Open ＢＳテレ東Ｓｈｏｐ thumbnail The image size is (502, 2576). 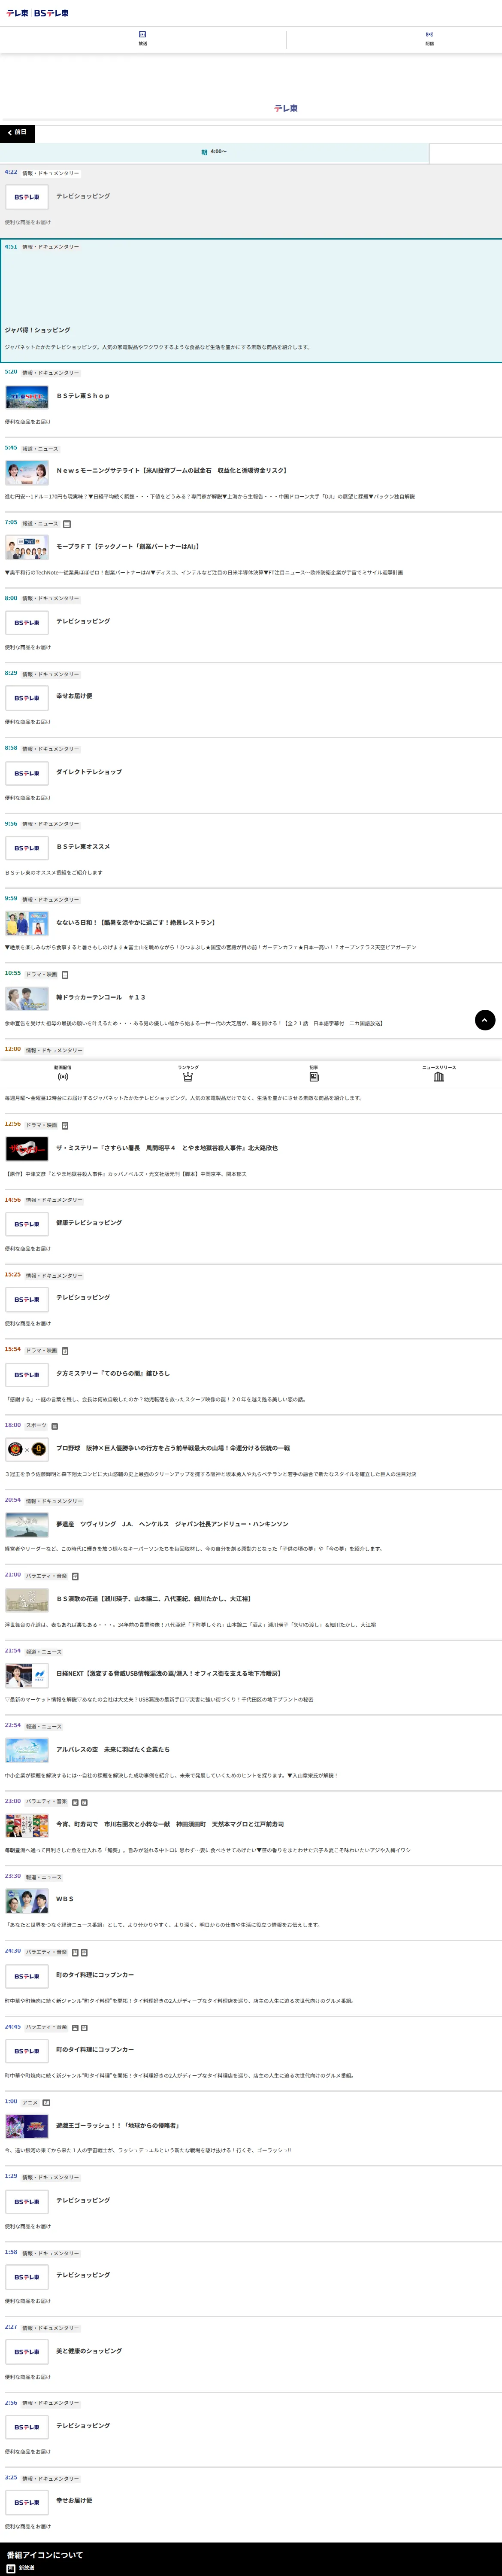coord(27,397)
